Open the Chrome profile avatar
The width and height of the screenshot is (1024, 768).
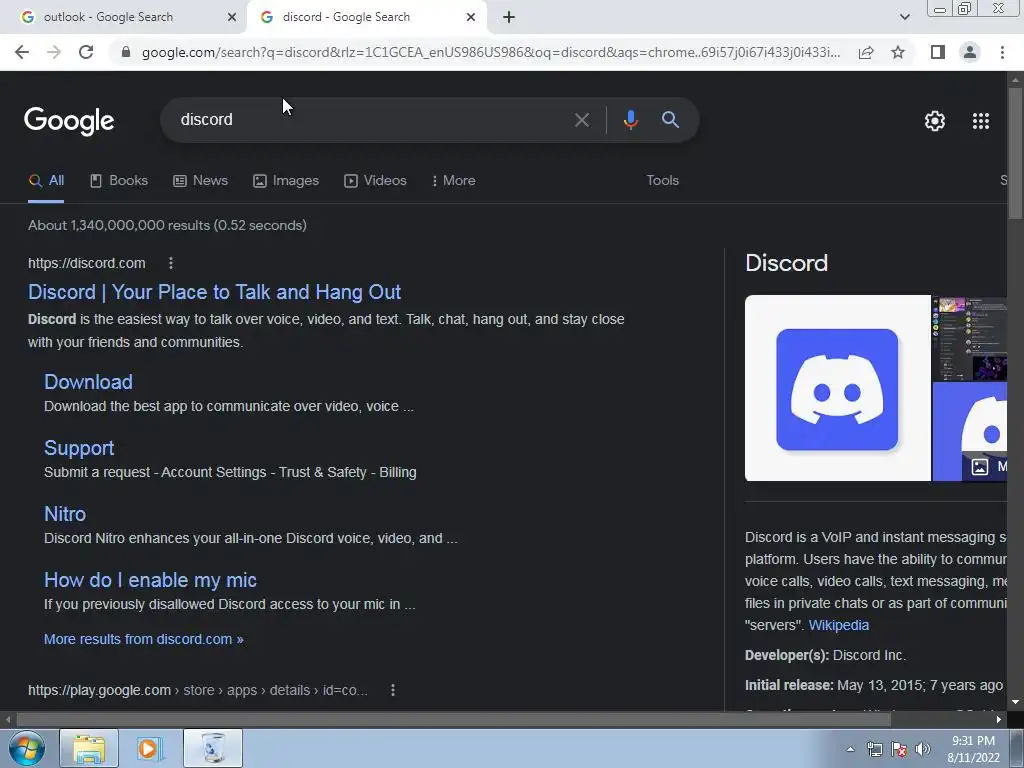pos(970,52)
